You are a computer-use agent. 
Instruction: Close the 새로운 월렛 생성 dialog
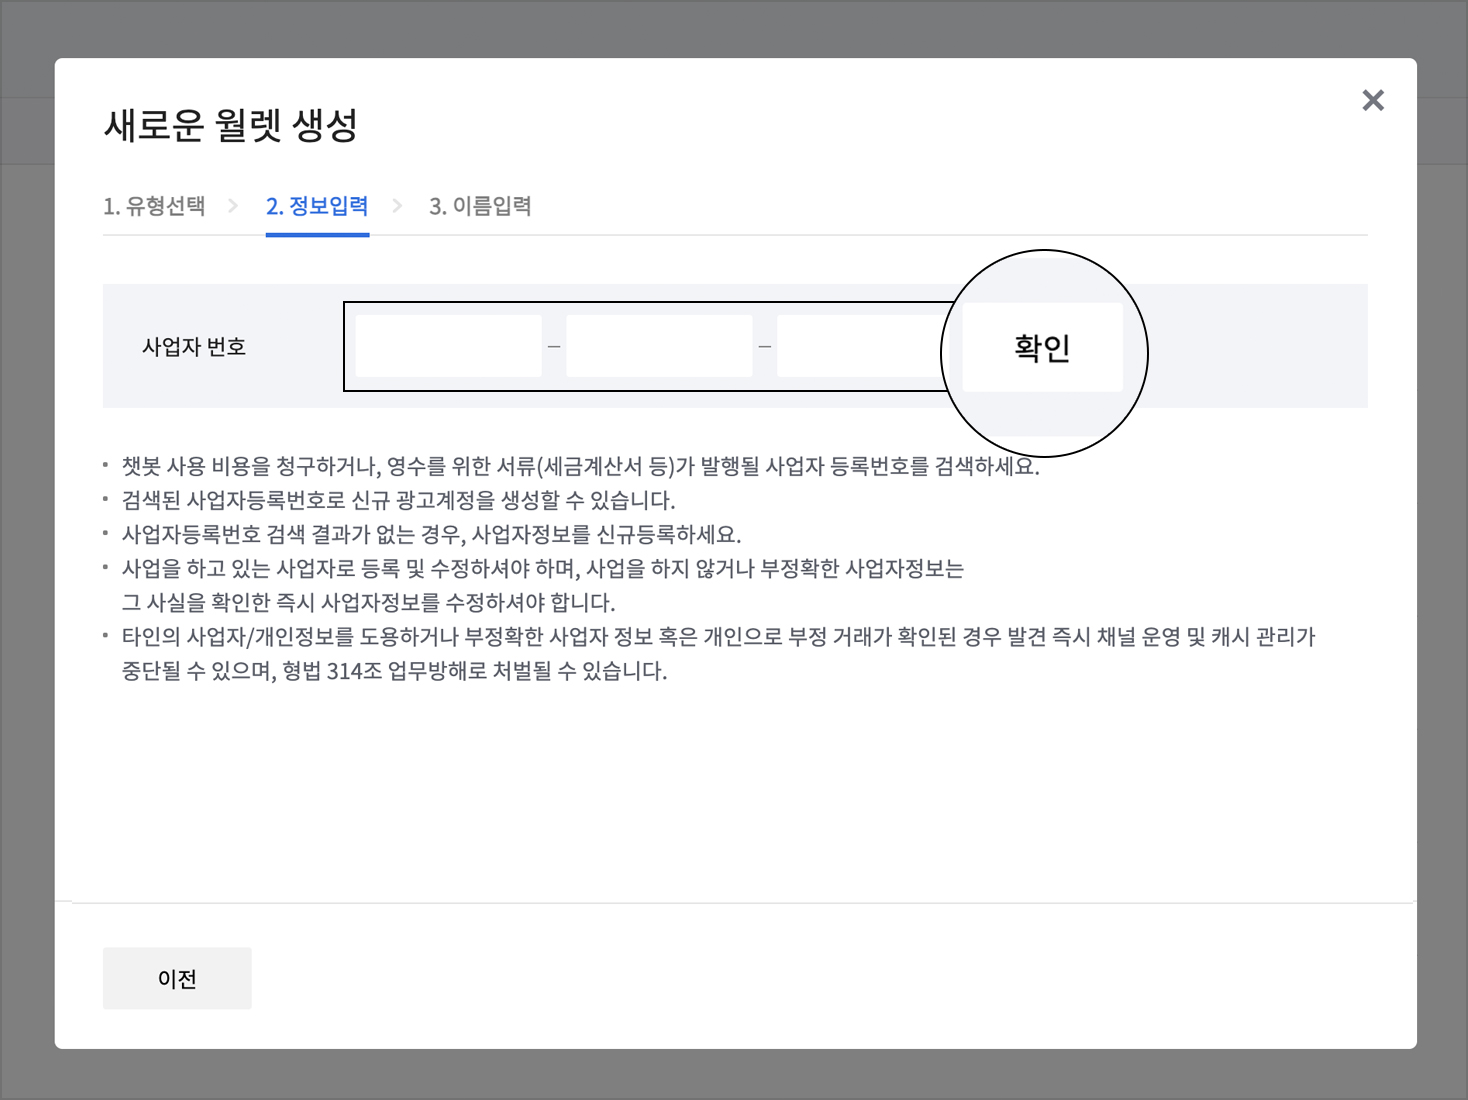[1372, 100]
